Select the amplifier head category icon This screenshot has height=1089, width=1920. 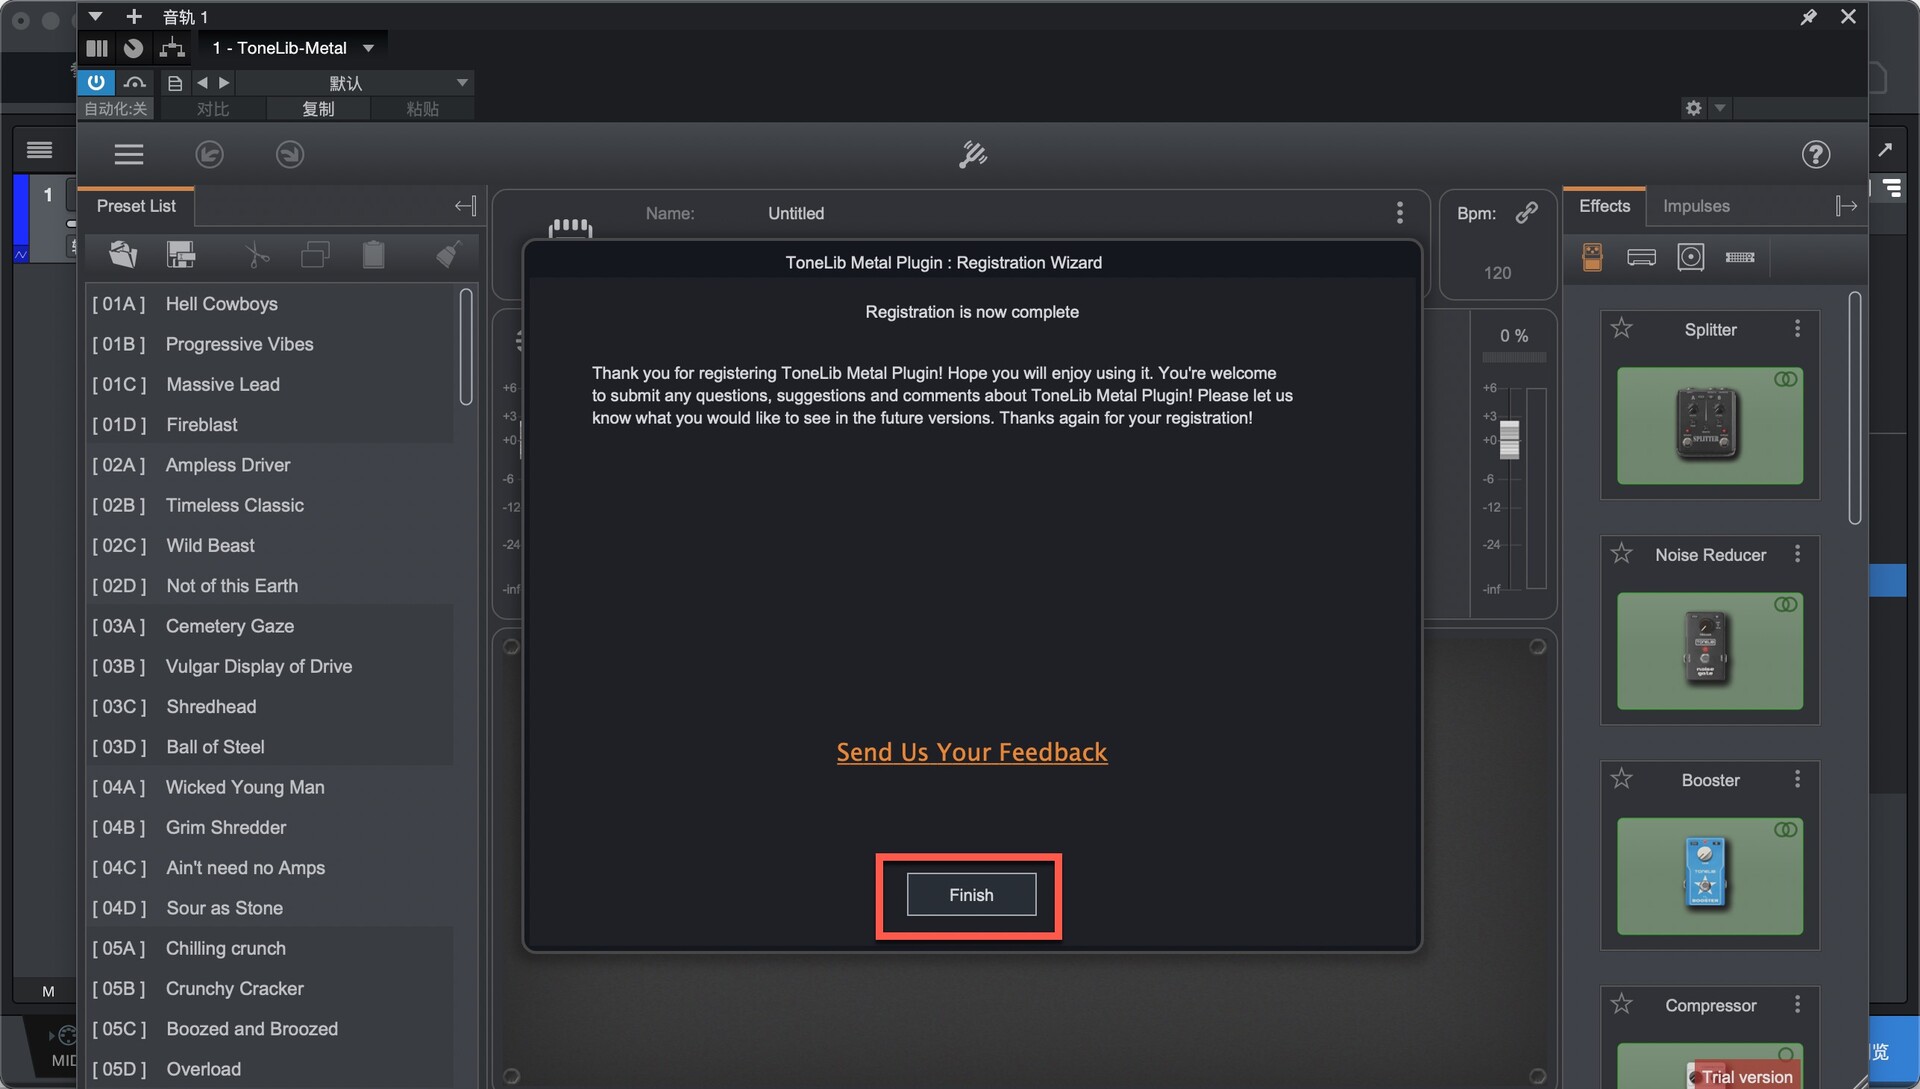tap(1641, 257)
